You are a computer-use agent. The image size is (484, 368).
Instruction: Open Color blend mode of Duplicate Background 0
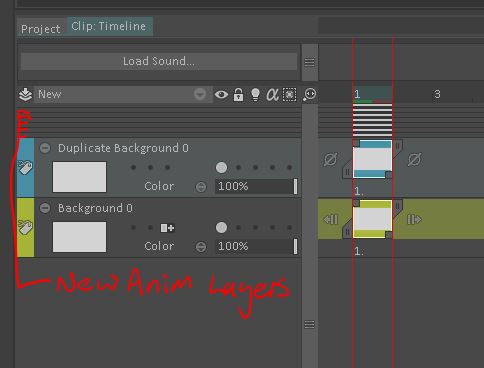click(x=159, y=186)
